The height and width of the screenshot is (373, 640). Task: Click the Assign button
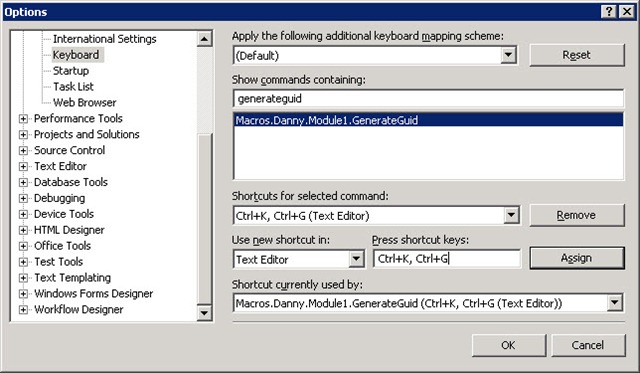coord(577,258)
